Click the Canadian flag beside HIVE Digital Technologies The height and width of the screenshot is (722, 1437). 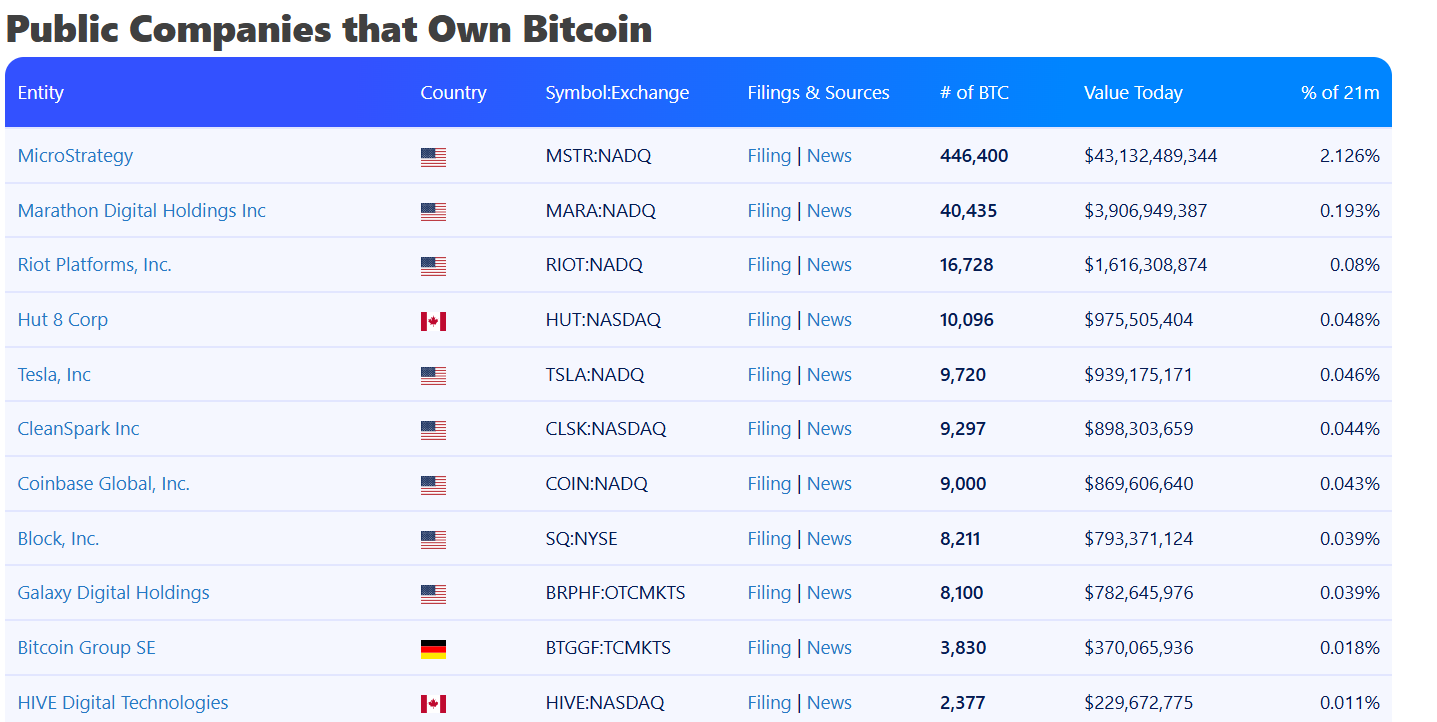click(433, 702)
